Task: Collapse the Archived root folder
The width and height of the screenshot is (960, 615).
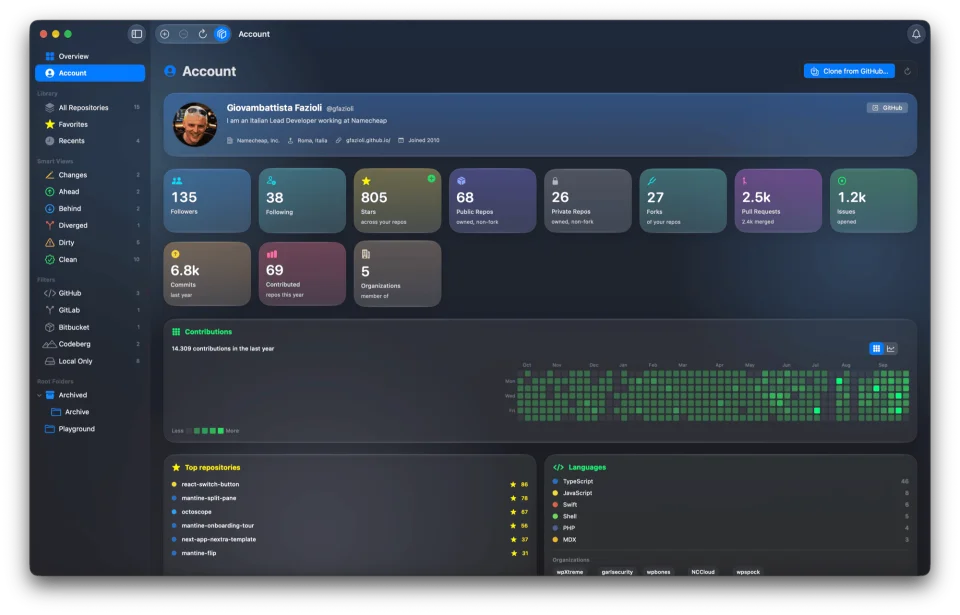Action: click(39, 395)
